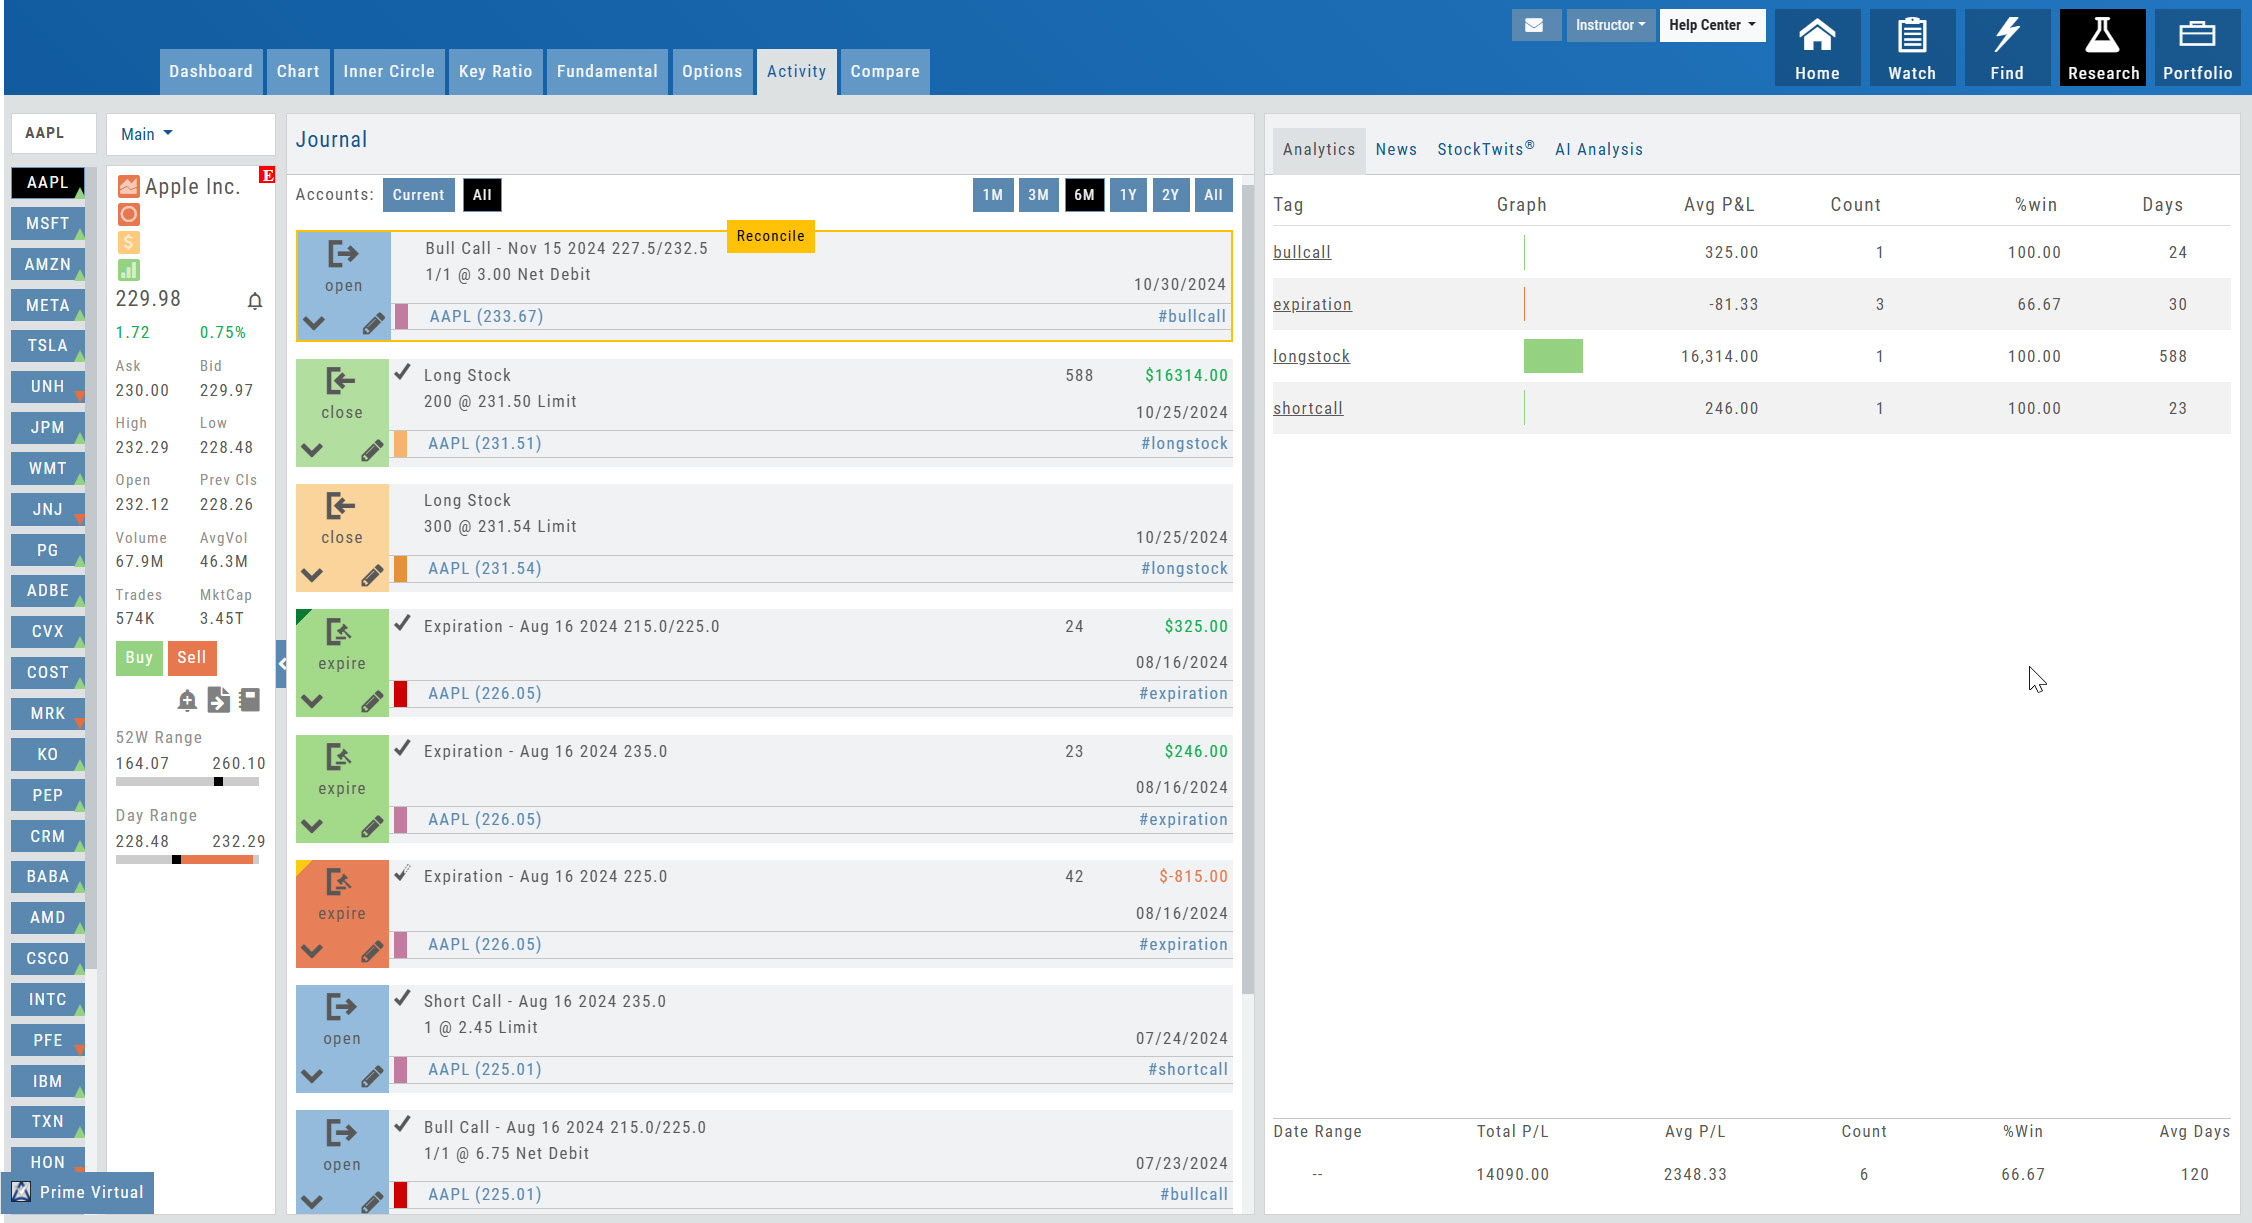Edit the Long Stock 200 entry pencil
Viewport: 2252px width, 1223px height.
372,451
